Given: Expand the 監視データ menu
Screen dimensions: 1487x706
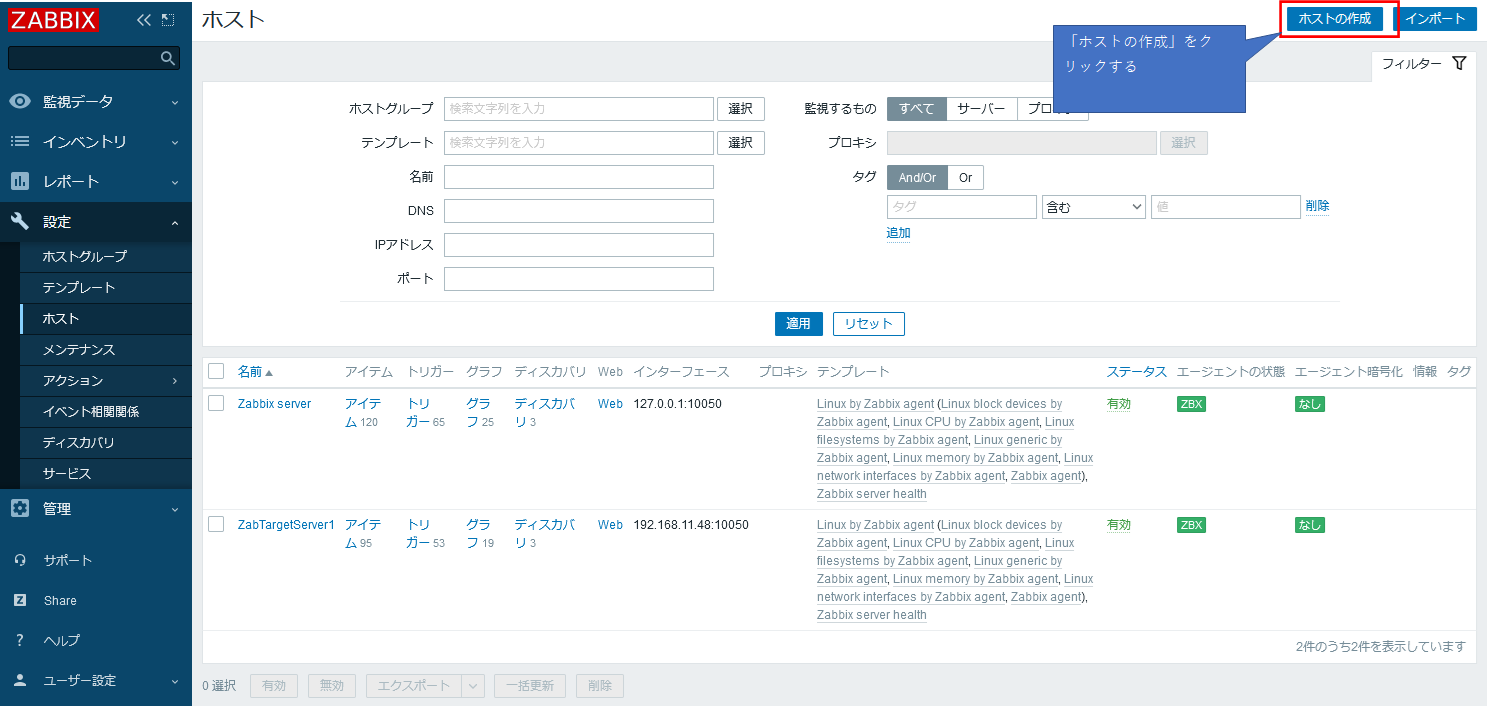Looking at the screenshot, I should point(175,102).
